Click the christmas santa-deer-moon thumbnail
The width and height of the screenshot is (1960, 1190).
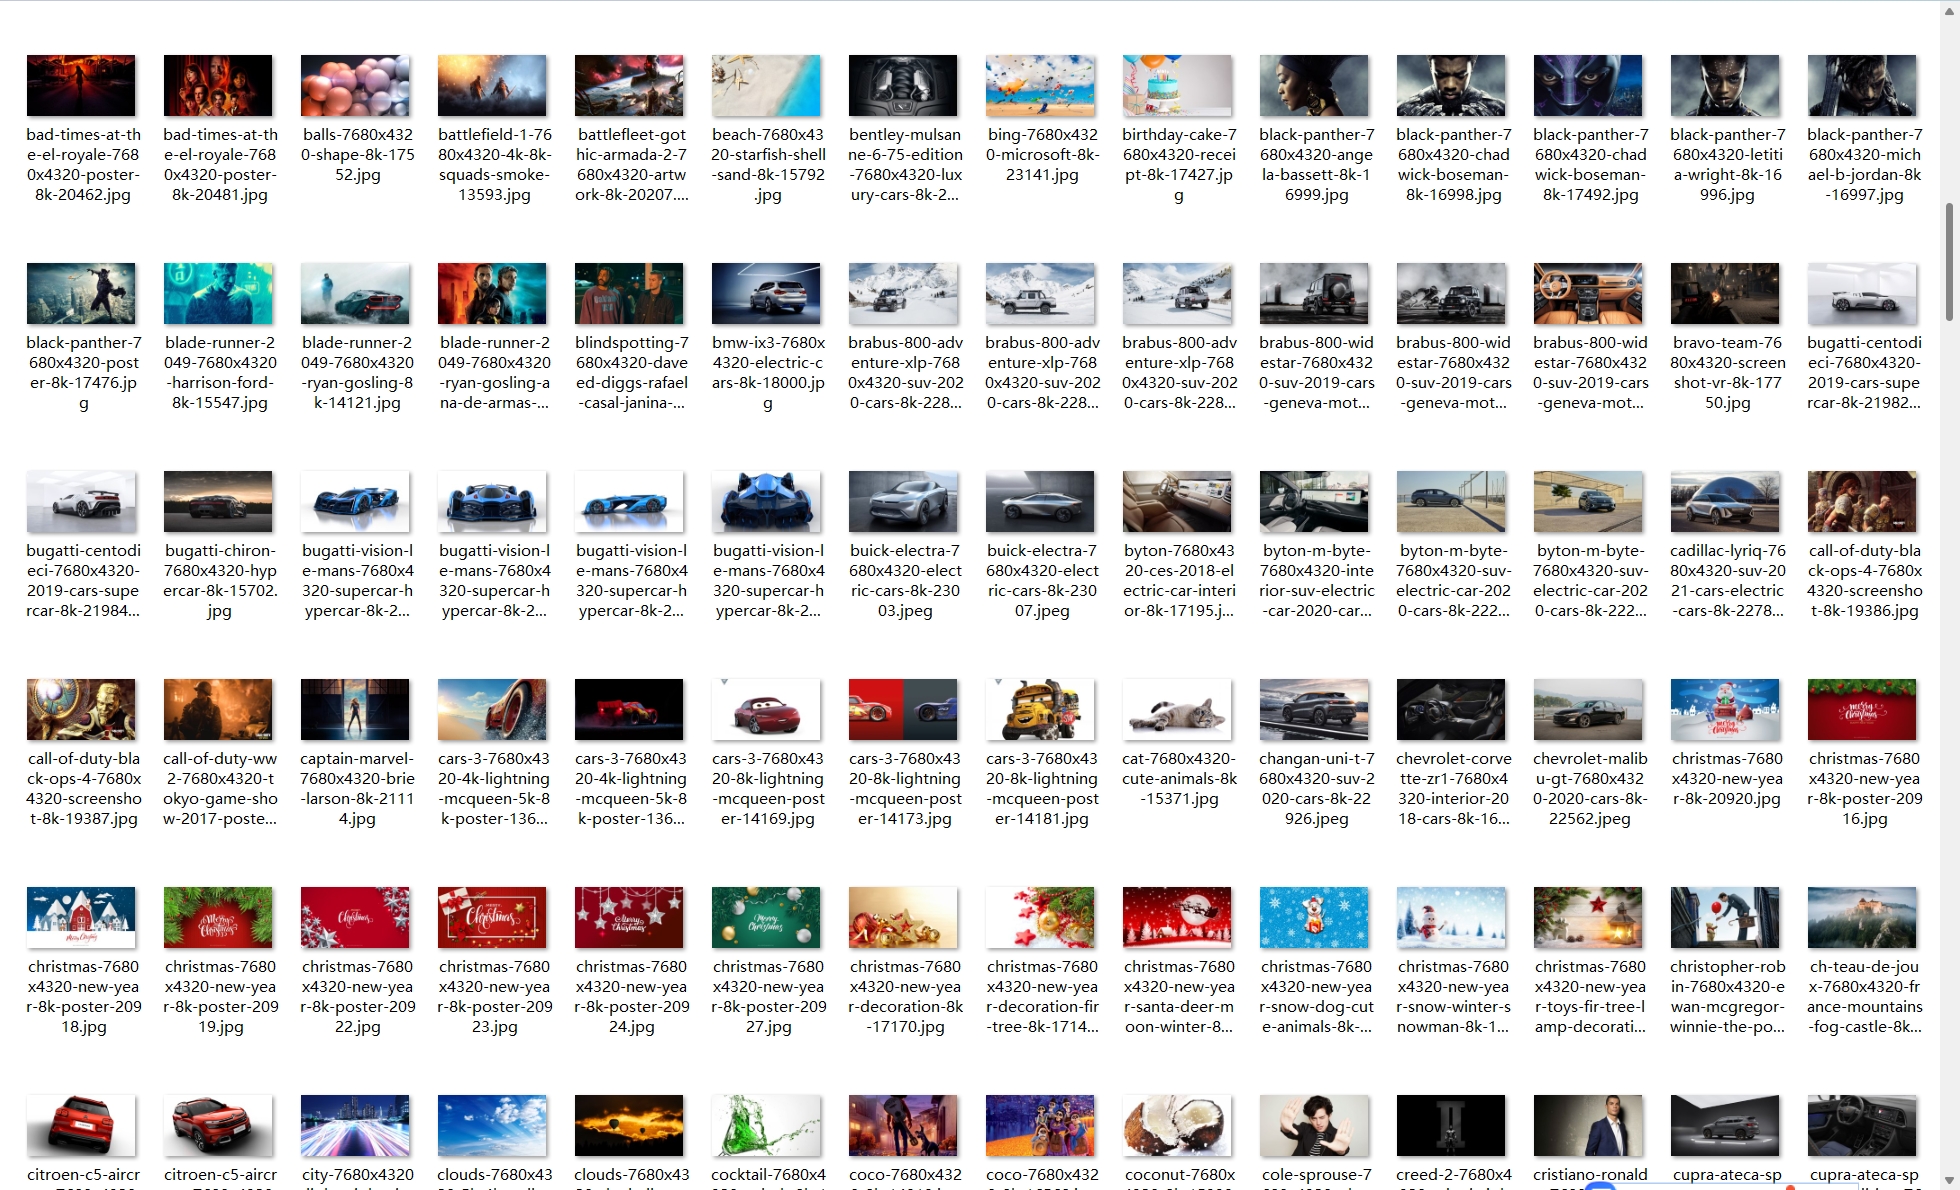[x=1177, y=918]
